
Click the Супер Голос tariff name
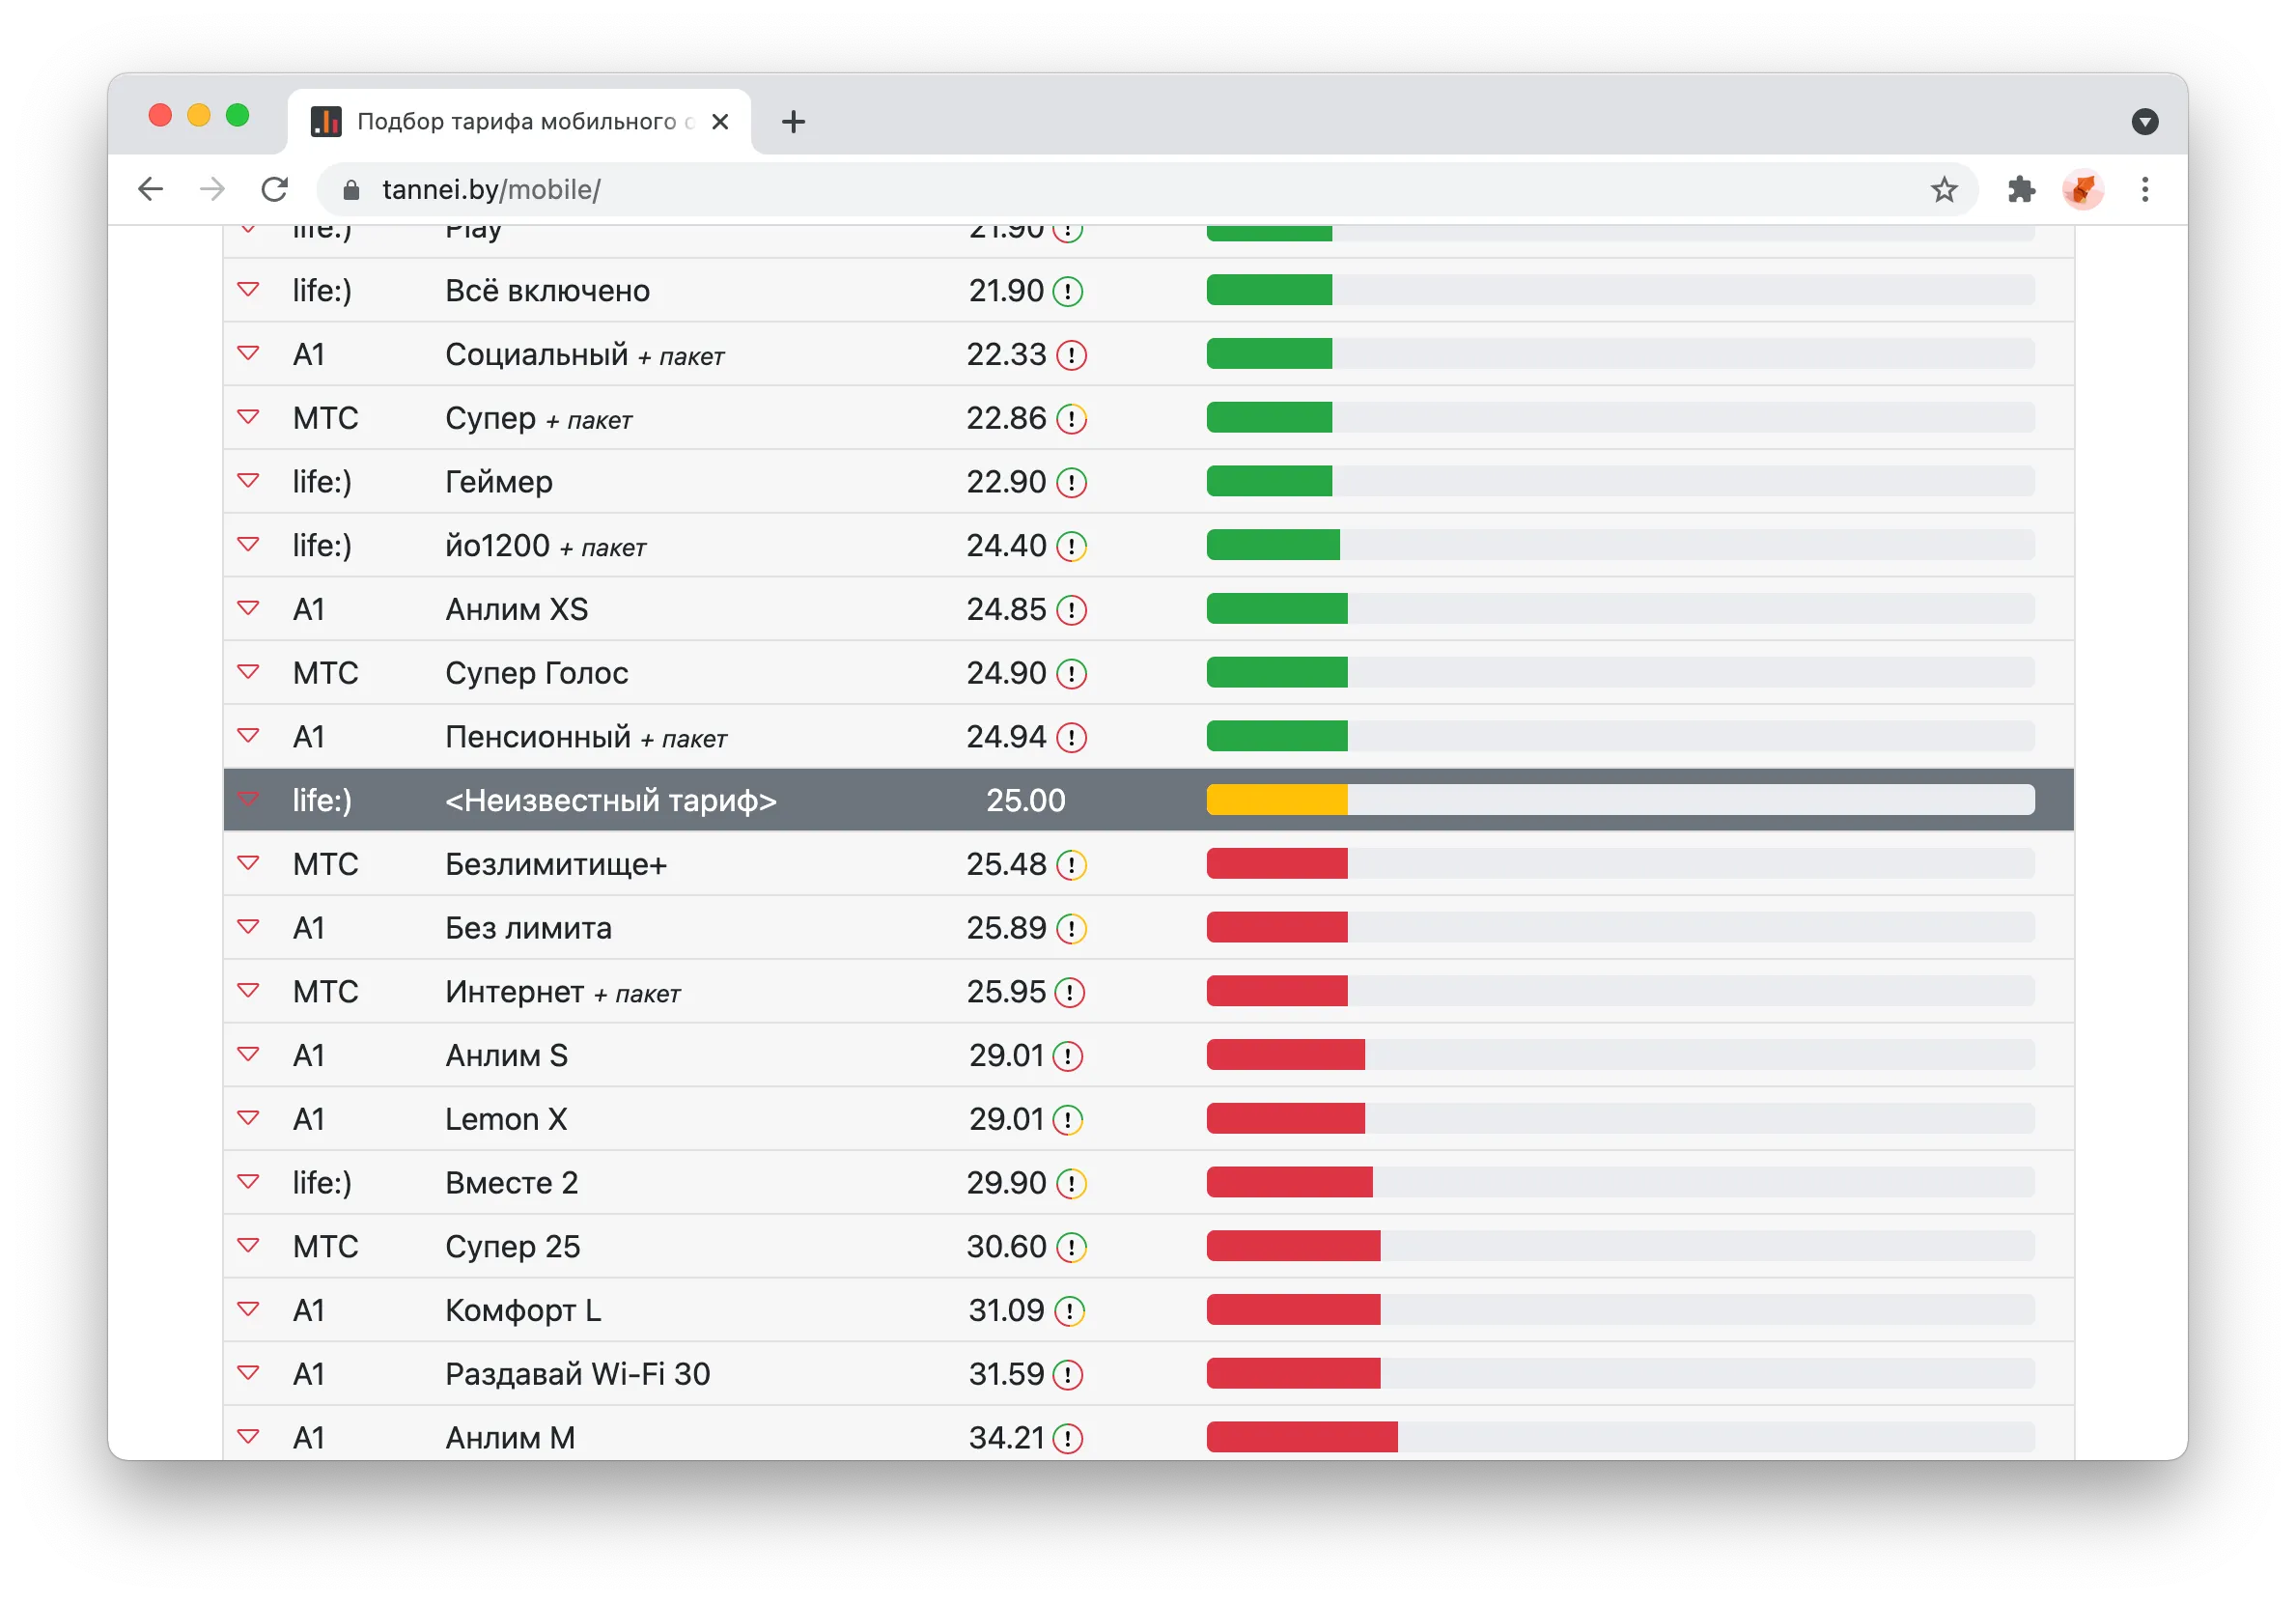pyautogui.click(x=537, y=673)
